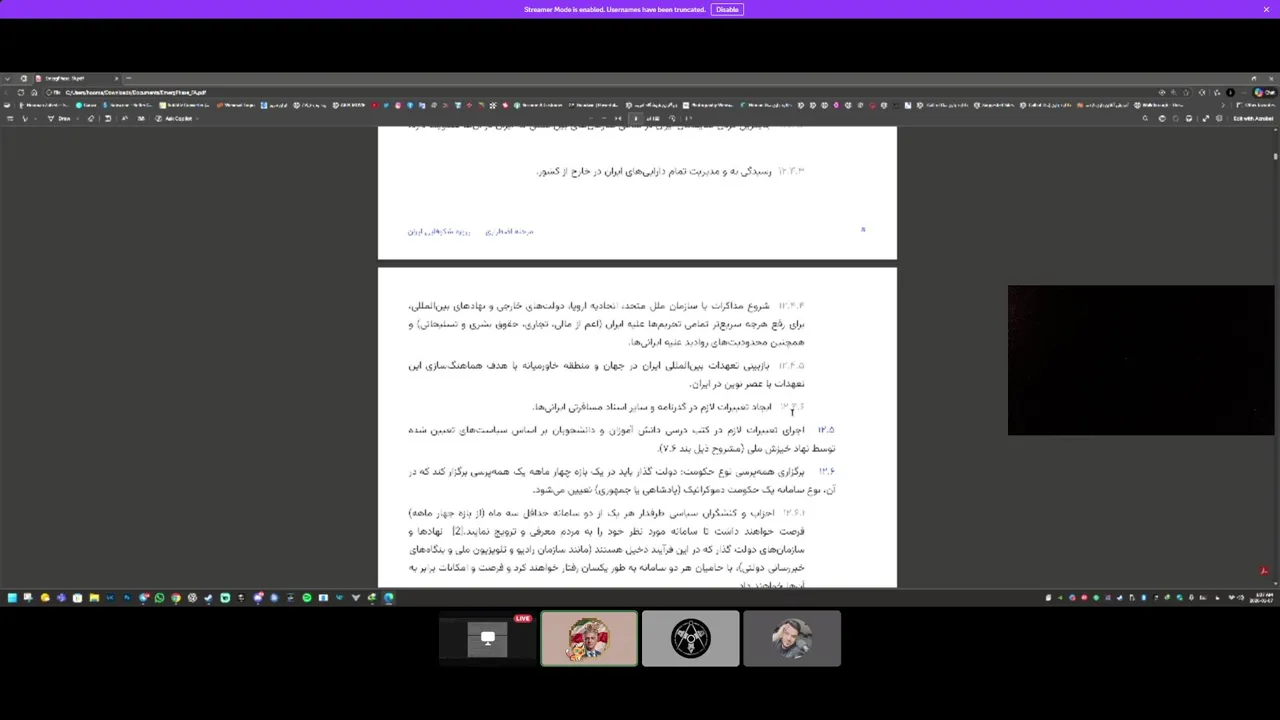
Task: Open a new browser tab
Action: click(128, 78)
